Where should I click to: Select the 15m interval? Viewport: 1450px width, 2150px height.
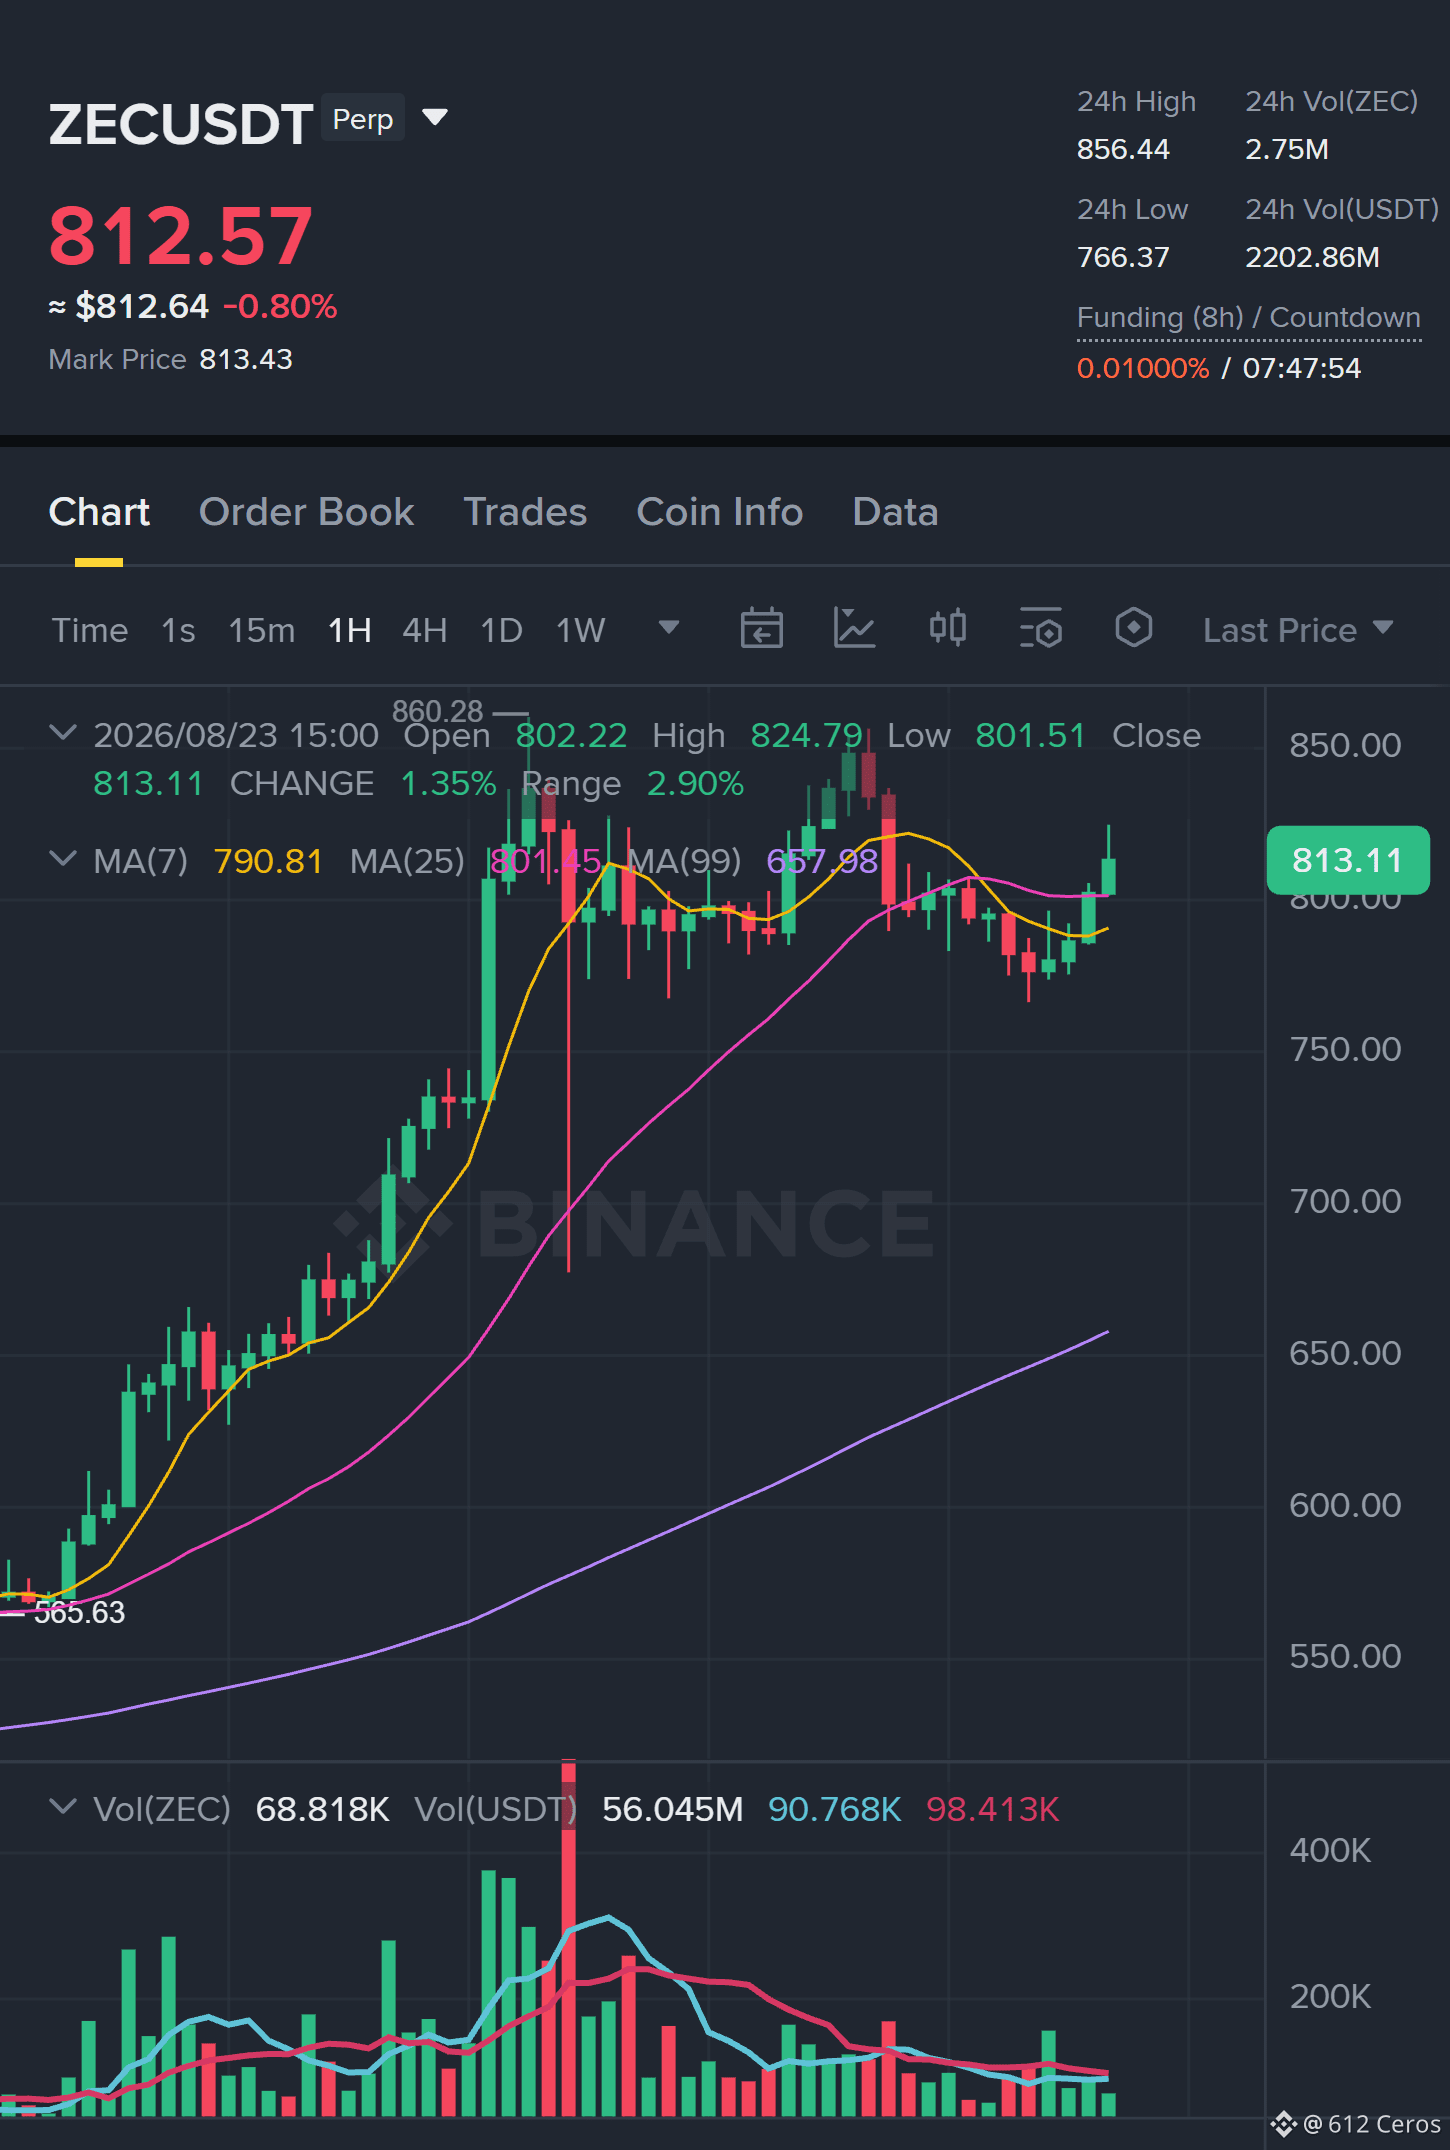point(262,630)
